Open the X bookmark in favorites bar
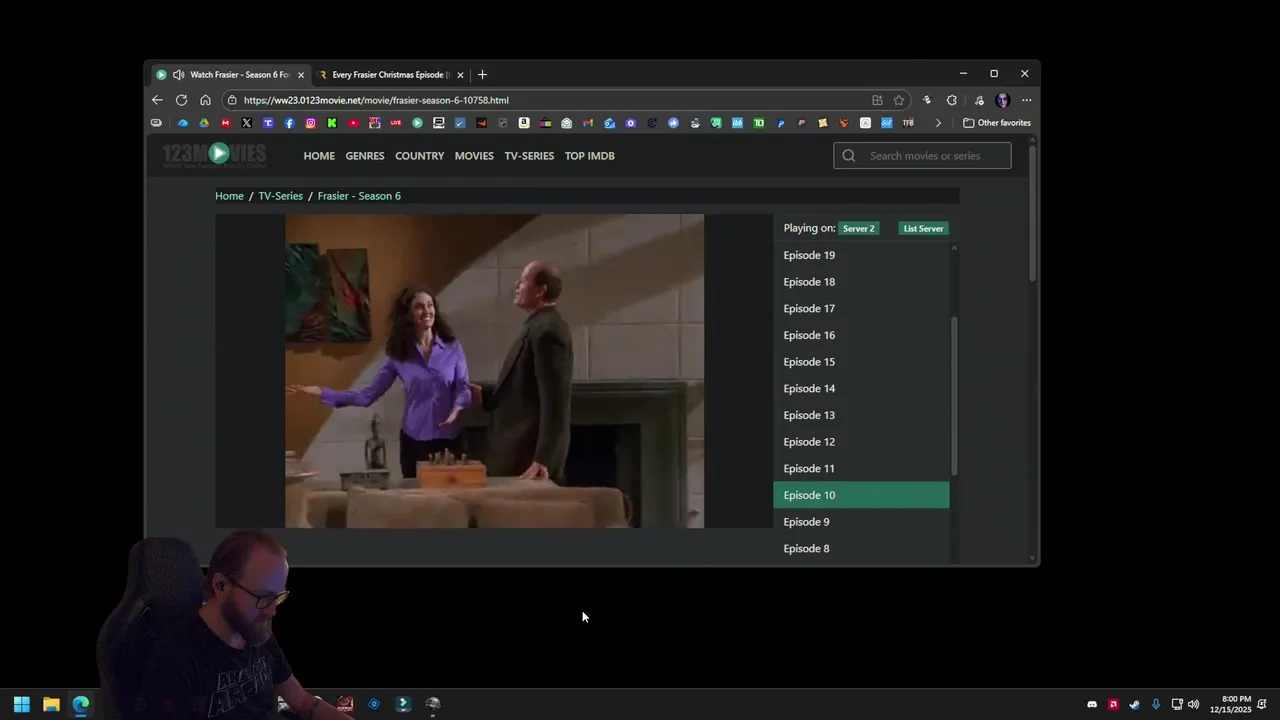This screenshot has height=720, width=1280. 246,123
